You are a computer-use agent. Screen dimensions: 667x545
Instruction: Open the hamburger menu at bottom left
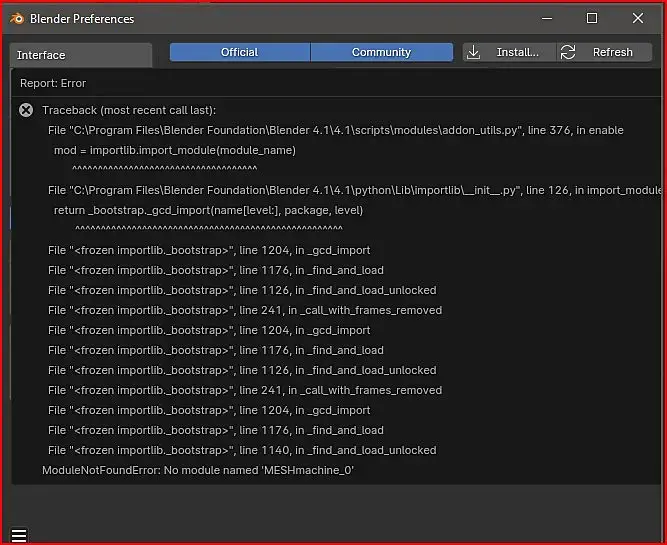[19, 536]
